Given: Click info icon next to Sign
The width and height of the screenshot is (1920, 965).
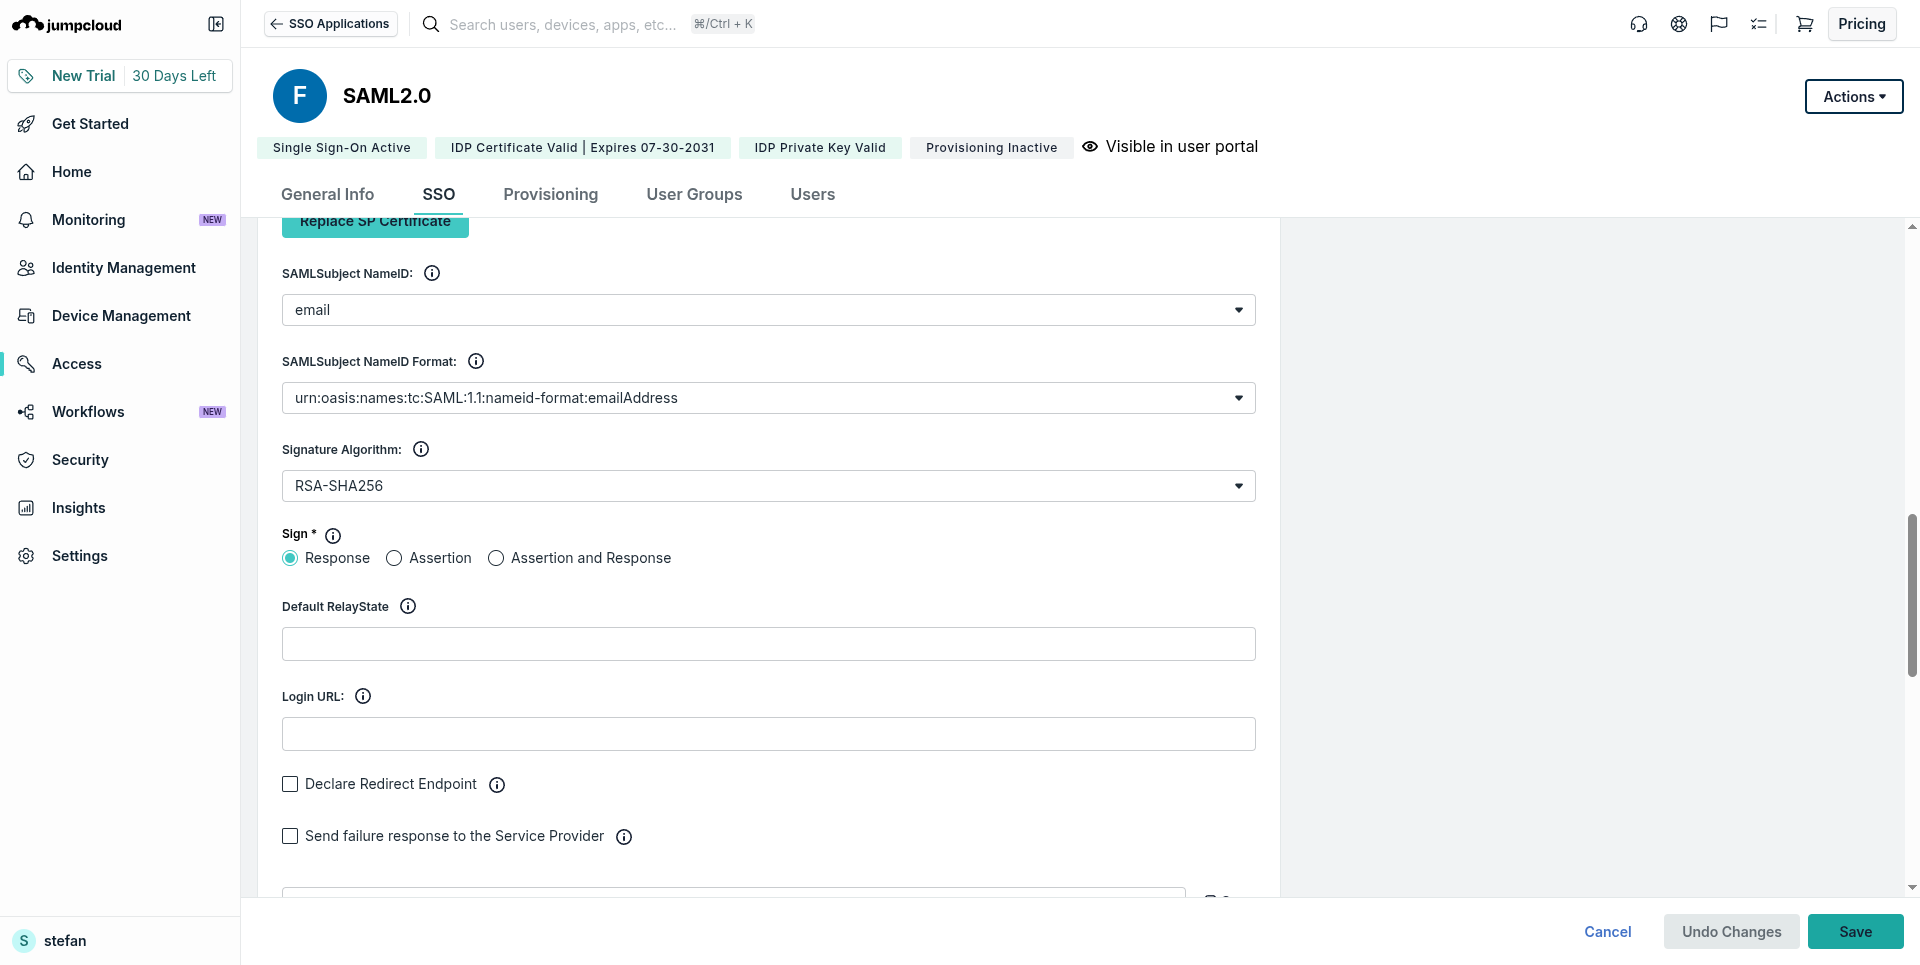Looking at the screenshot, I should (x=333, y=536).
